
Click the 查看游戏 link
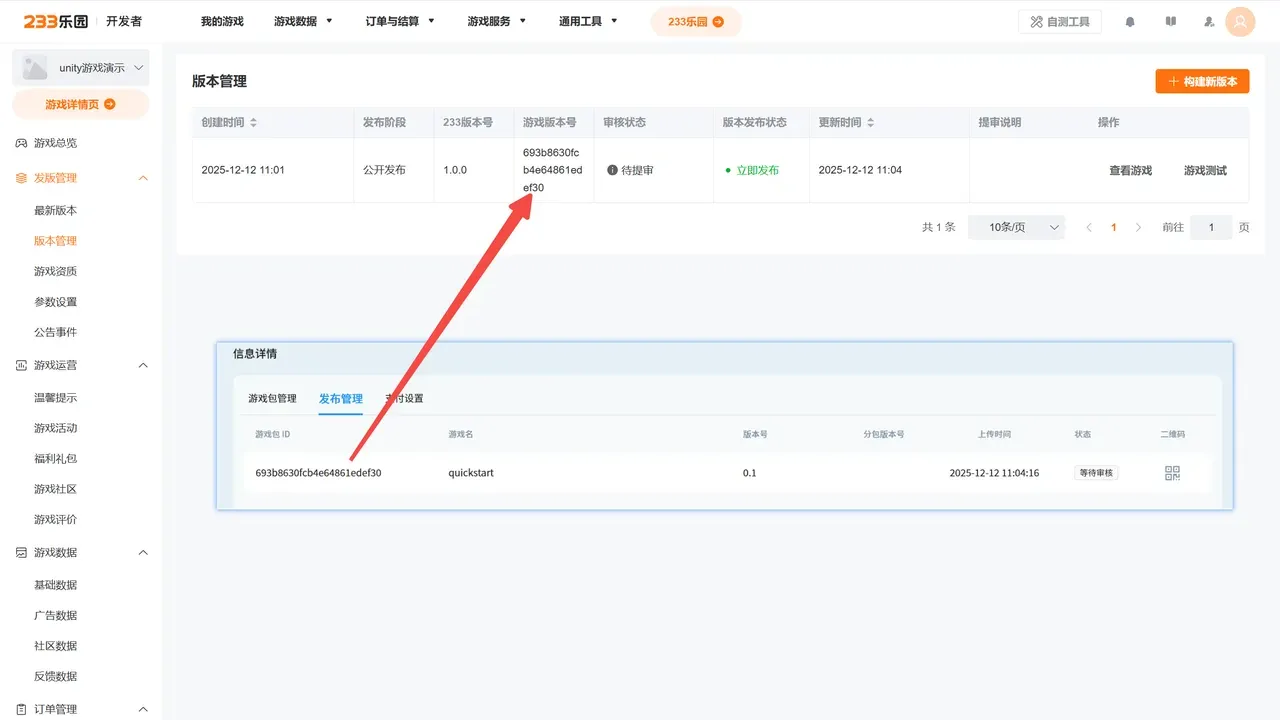point(1130,171)
